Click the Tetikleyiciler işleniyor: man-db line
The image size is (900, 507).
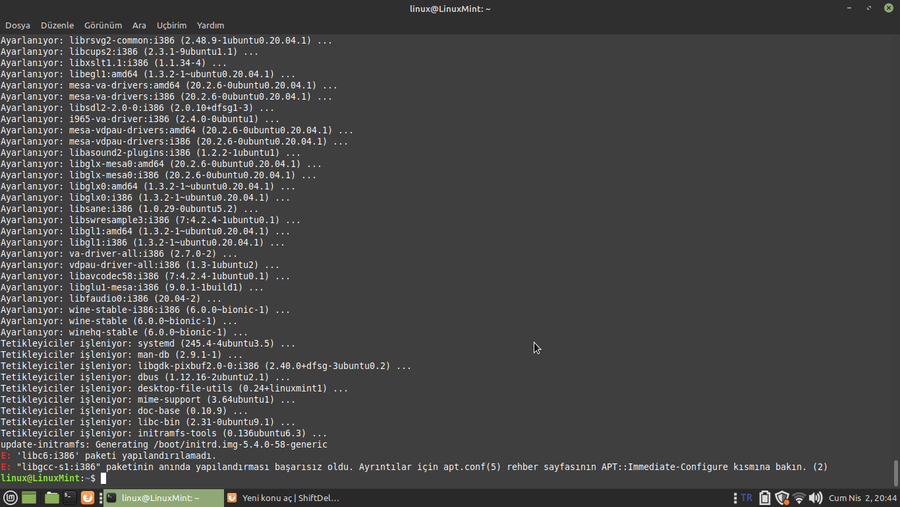(121, 354)
